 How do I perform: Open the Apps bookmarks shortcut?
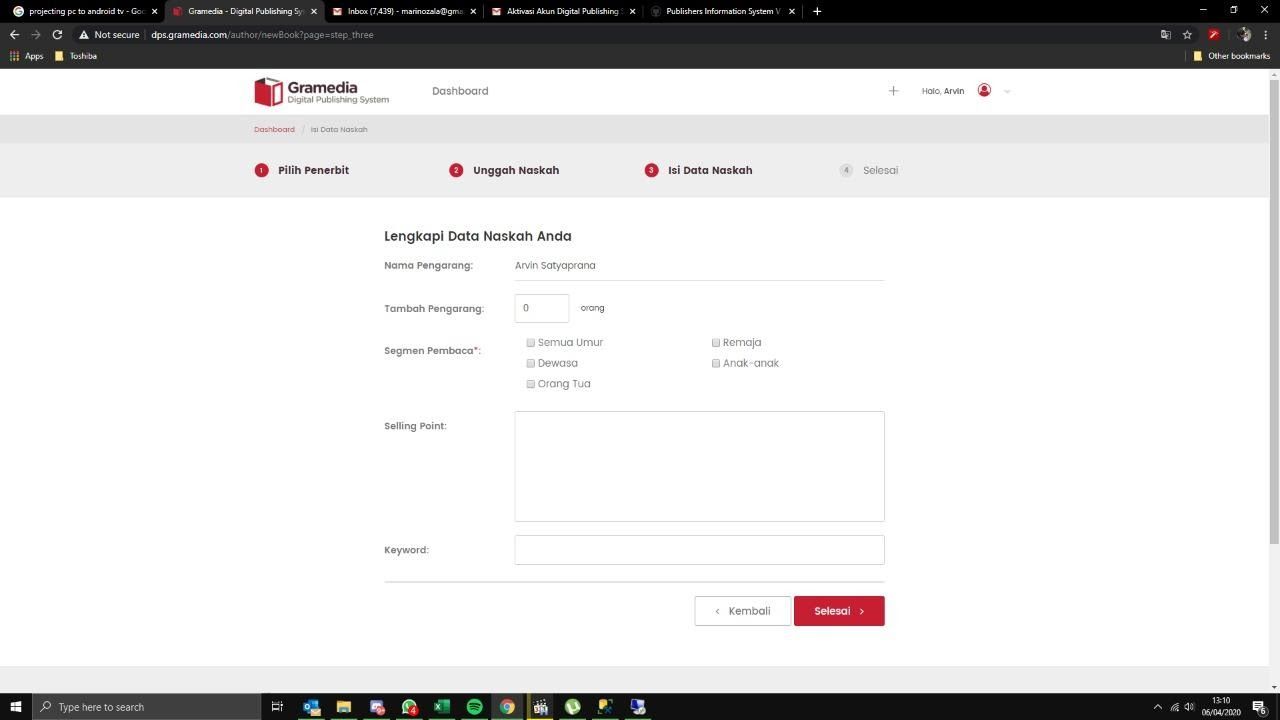(27, 56)
